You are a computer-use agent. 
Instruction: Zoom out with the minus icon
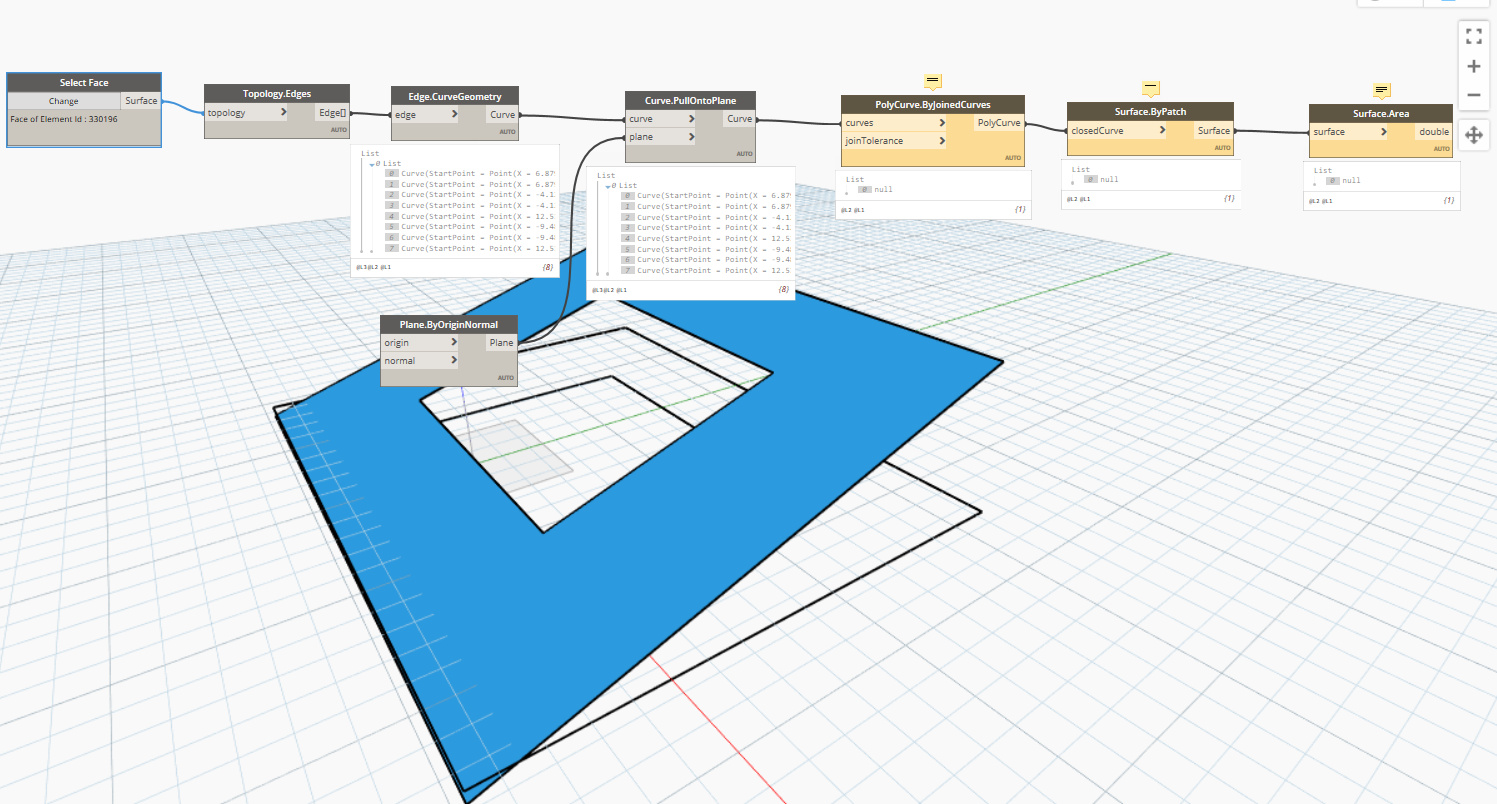pos(1473,95)
